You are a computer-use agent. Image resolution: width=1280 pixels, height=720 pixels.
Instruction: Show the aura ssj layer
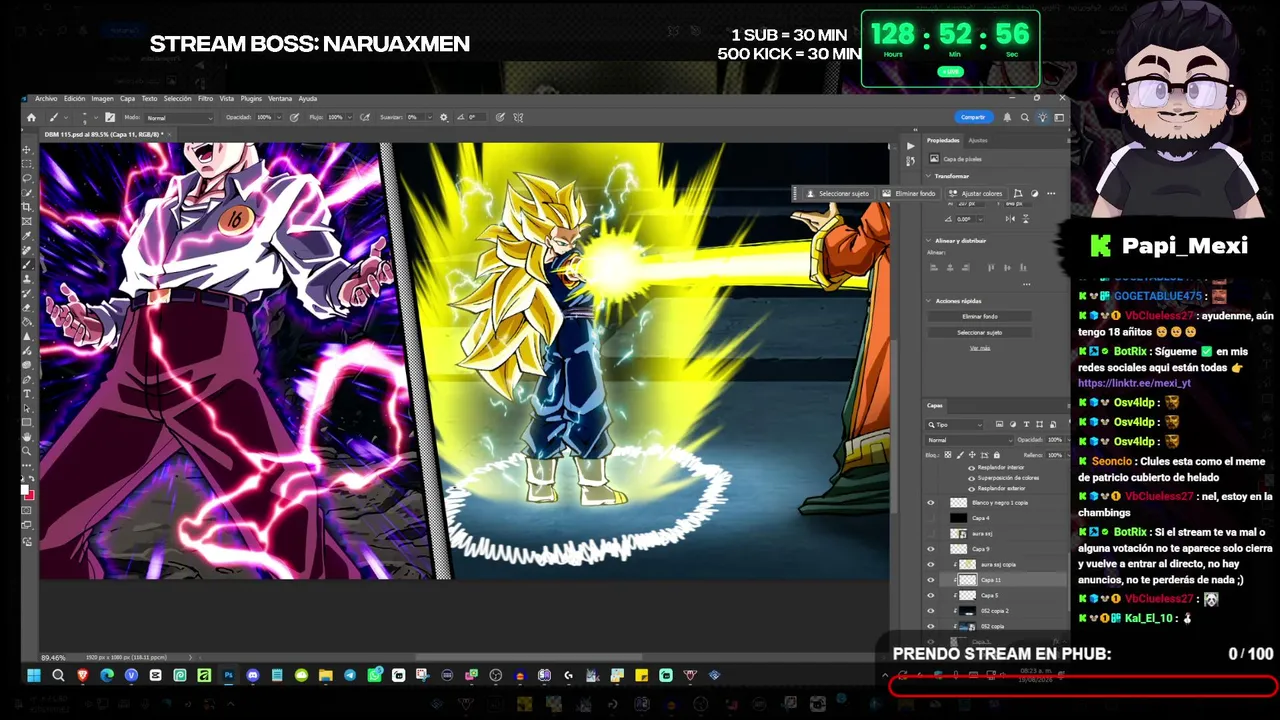coord(930,534)
